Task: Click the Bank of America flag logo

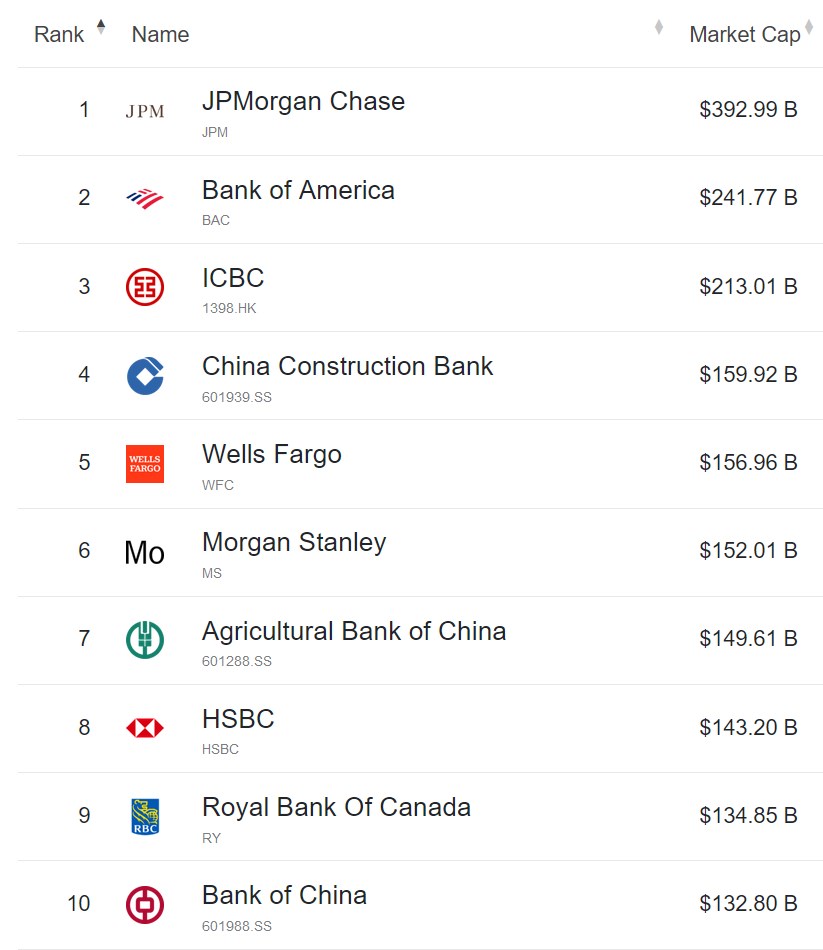Action: click(145, 198)
